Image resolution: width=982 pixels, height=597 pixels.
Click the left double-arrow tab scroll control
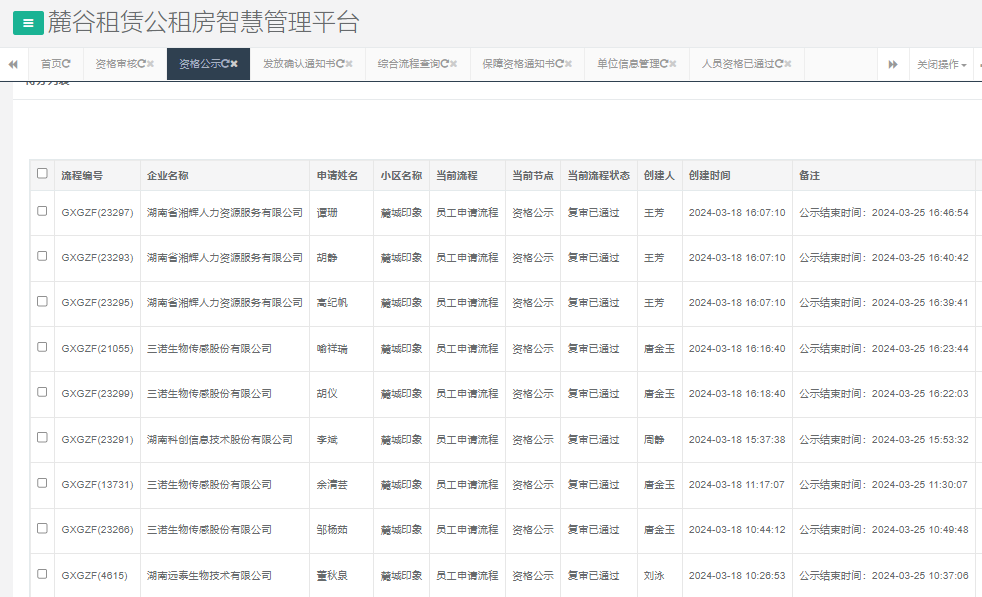tap(11, 64)
